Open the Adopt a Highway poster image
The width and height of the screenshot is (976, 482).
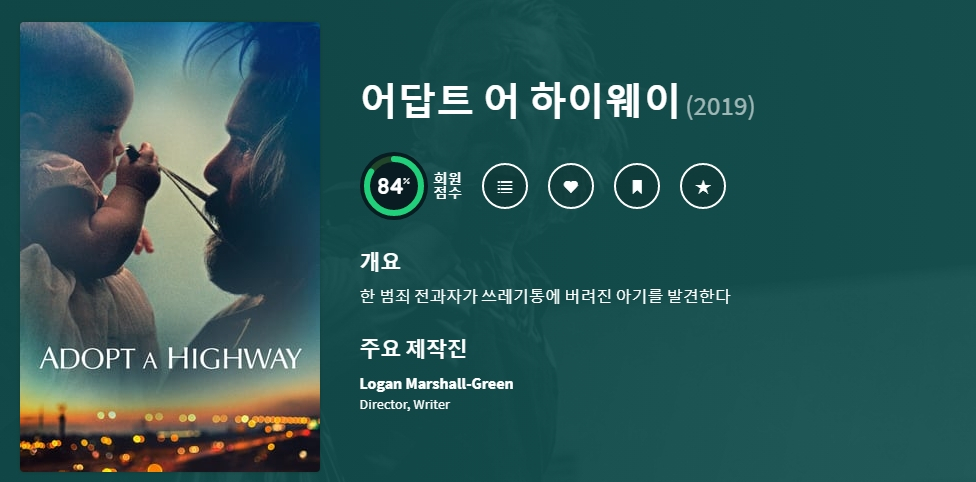[170, 247]
